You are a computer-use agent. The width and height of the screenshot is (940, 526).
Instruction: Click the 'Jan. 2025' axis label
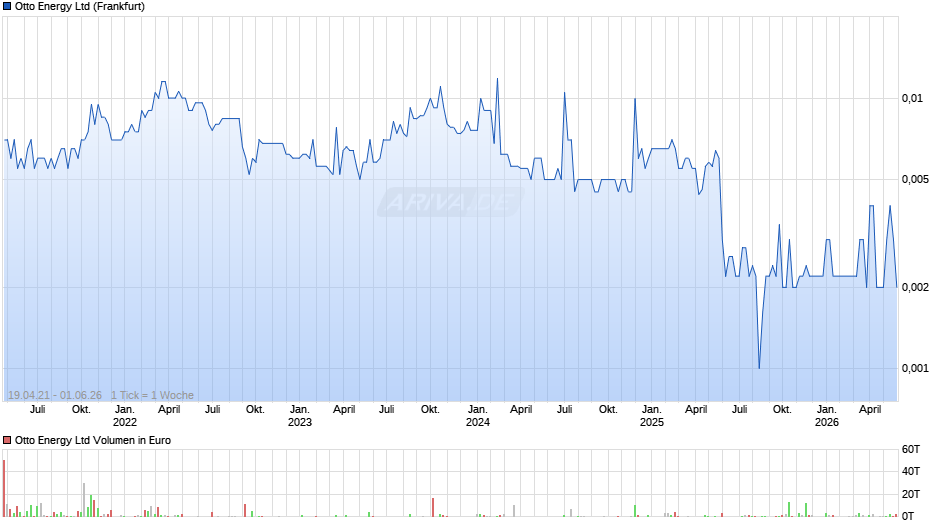click(652, 416)
